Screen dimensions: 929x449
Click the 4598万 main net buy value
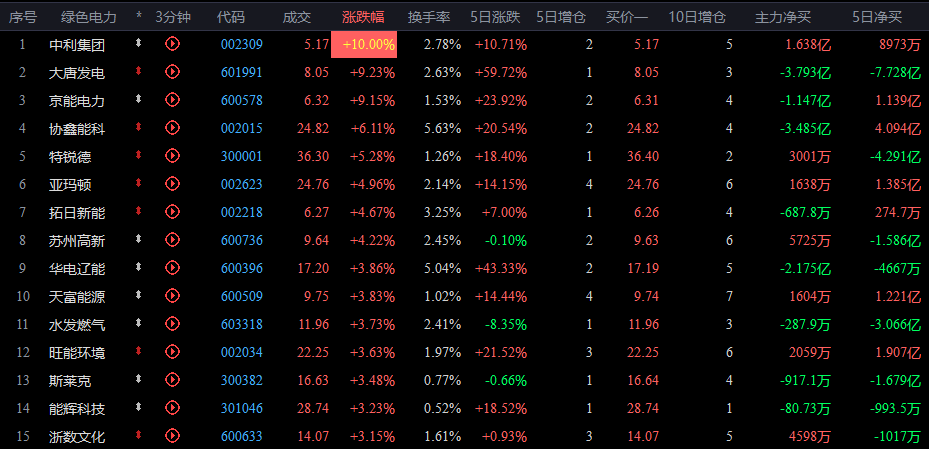[x=810, y=437]
